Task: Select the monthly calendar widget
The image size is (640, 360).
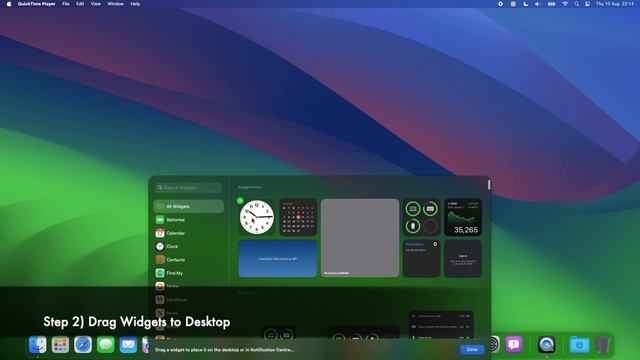Action: pos(298,218)
